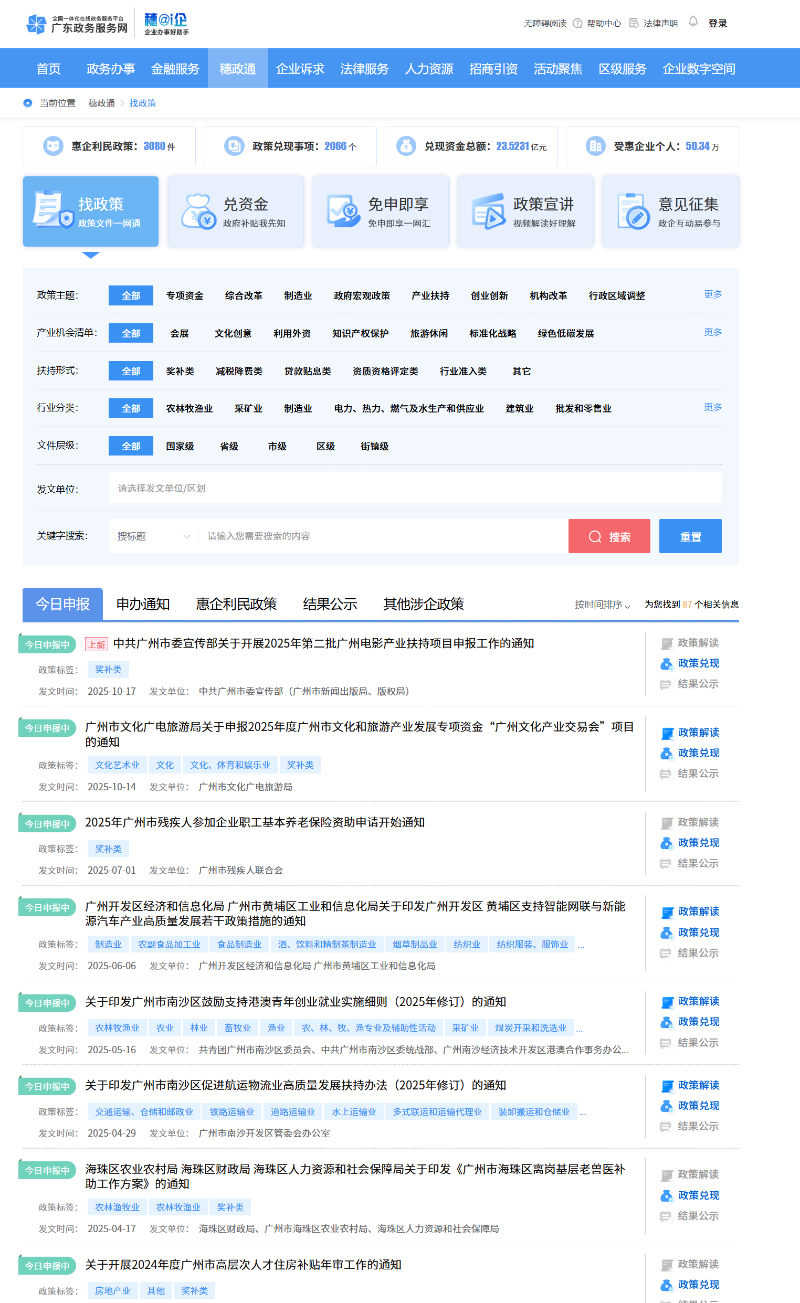800x1303 pixels.
Task: Click the 帮助中心 help icon
Action: [x=578, y=23]
